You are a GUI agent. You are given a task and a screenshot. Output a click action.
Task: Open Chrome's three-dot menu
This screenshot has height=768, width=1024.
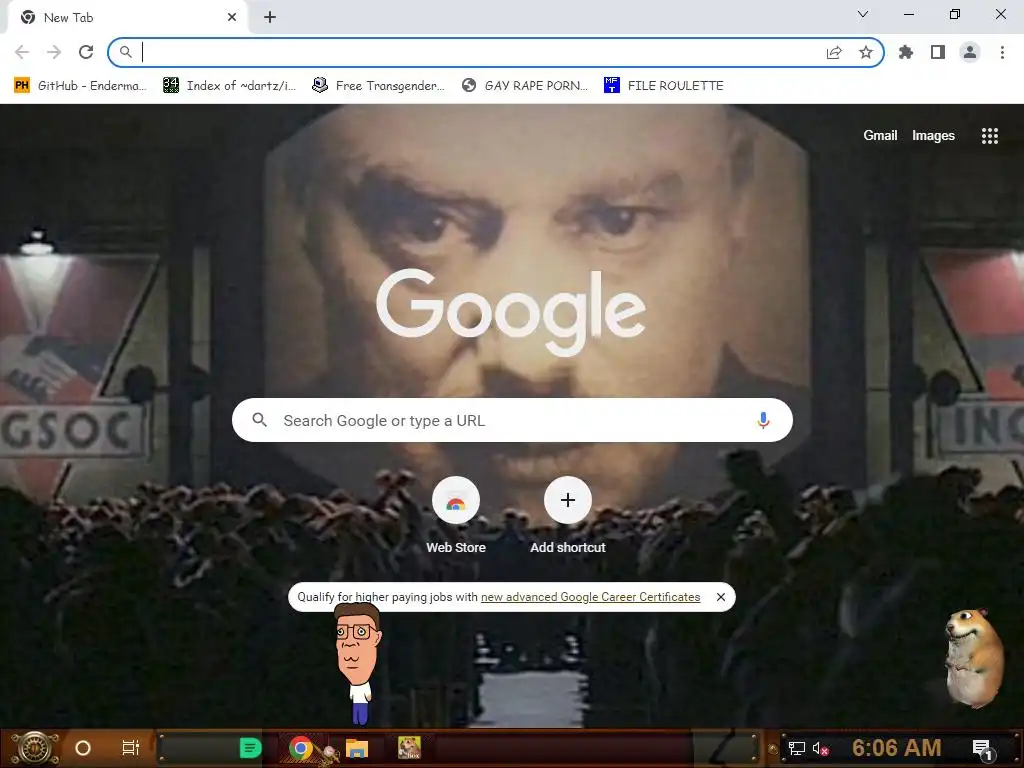(1002, 52)
